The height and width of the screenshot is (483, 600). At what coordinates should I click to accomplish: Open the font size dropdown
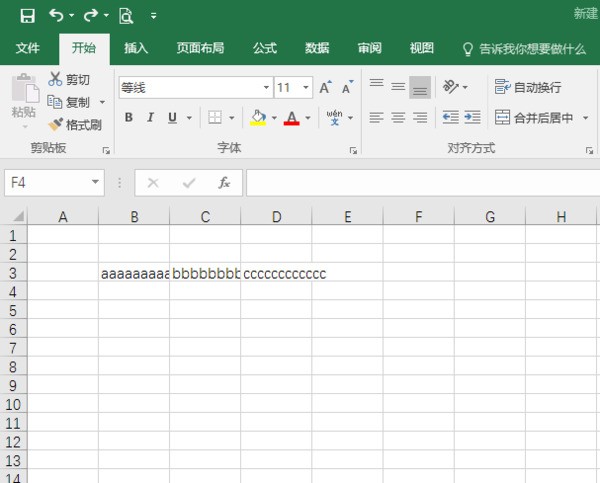pos(306,88)
